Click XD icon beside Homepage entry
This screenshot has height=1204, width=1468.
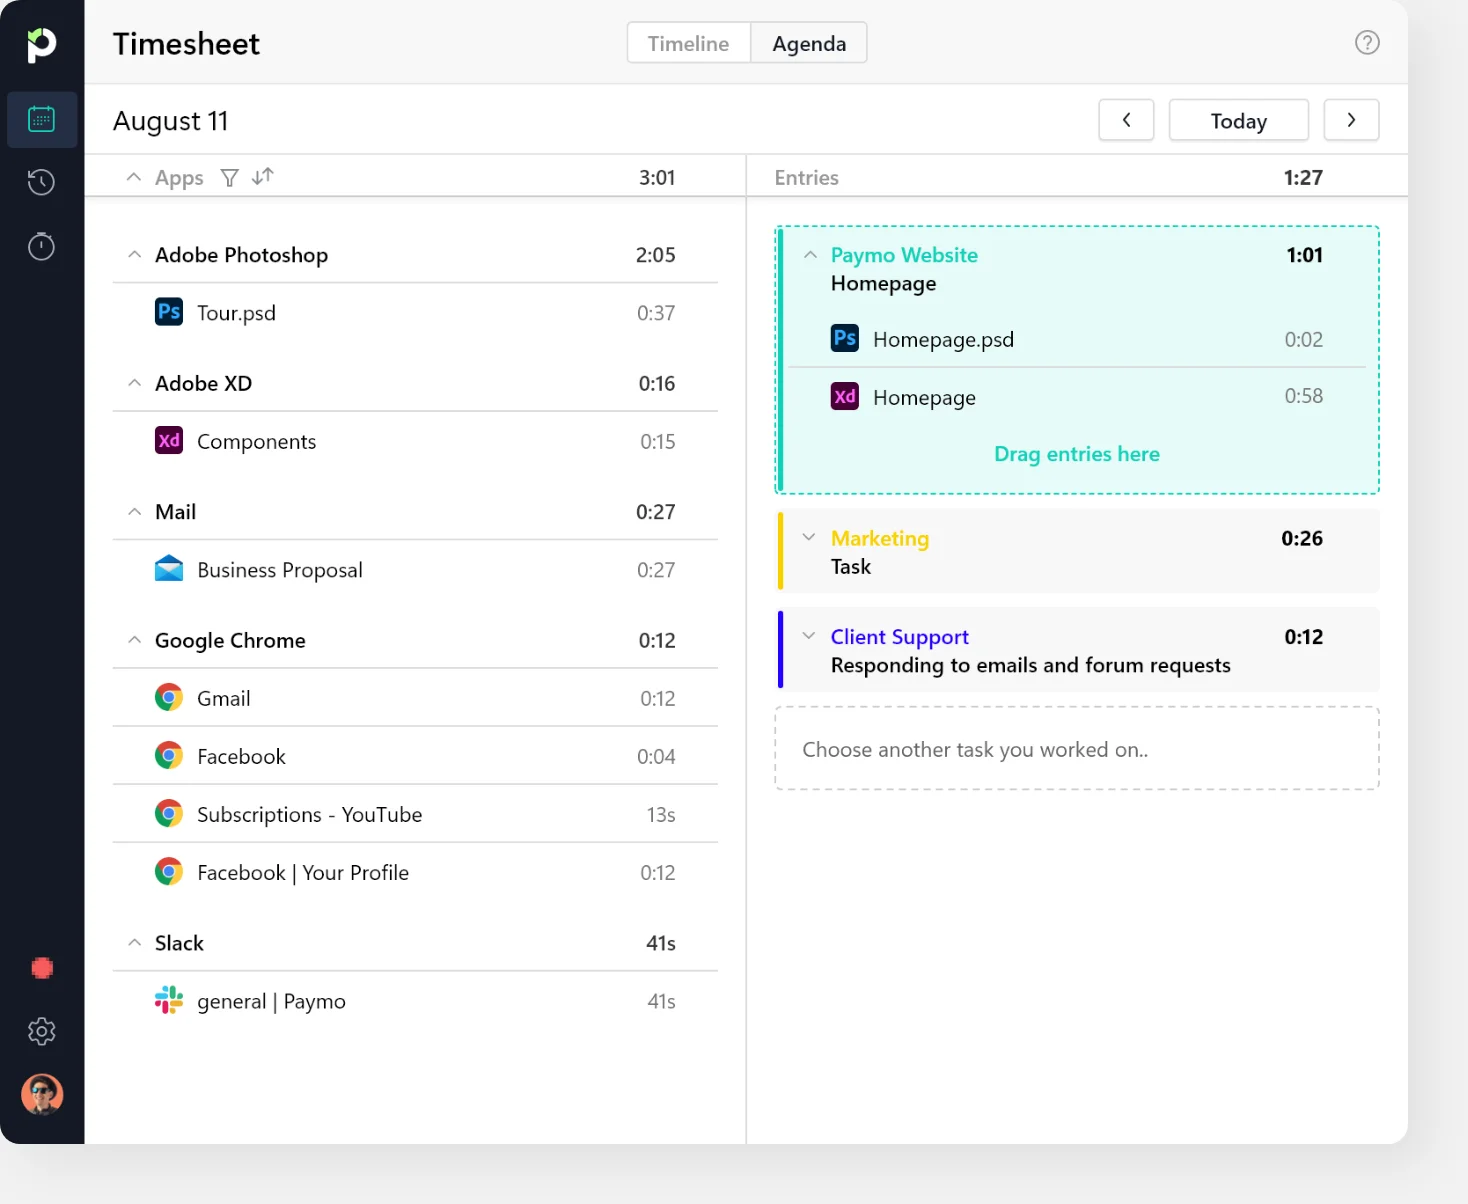tap(845, 396)
